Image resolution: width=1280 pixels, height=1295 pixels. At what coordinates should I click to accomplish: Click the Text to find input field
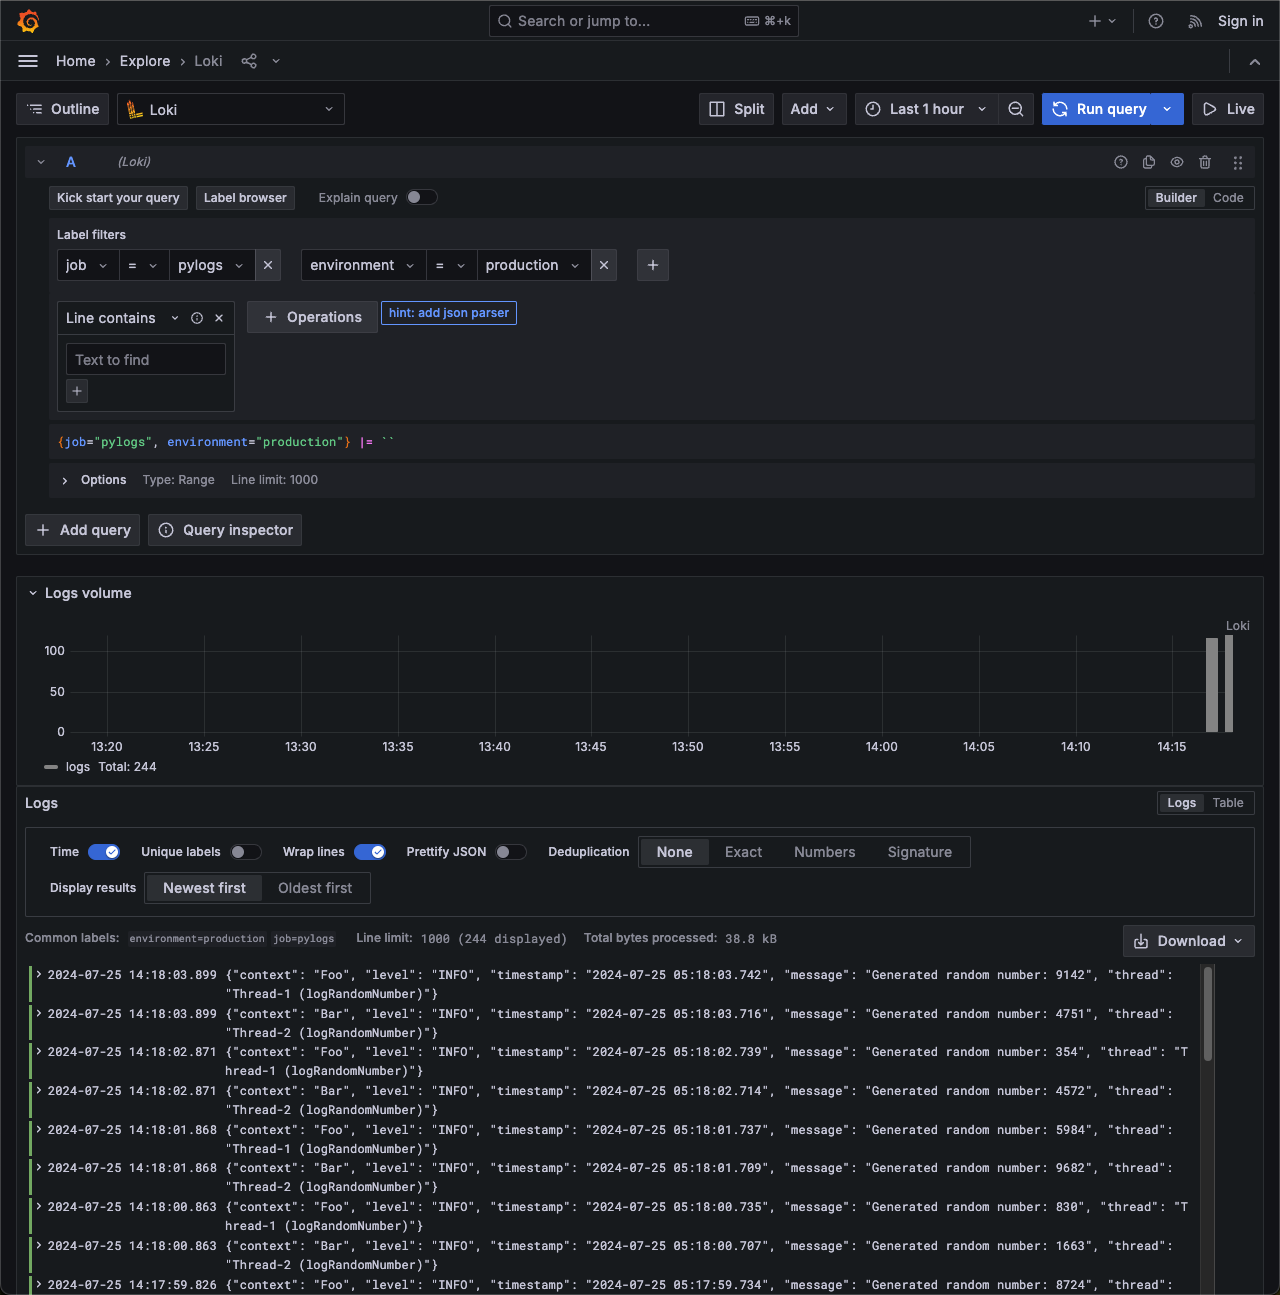coord(146,359)
